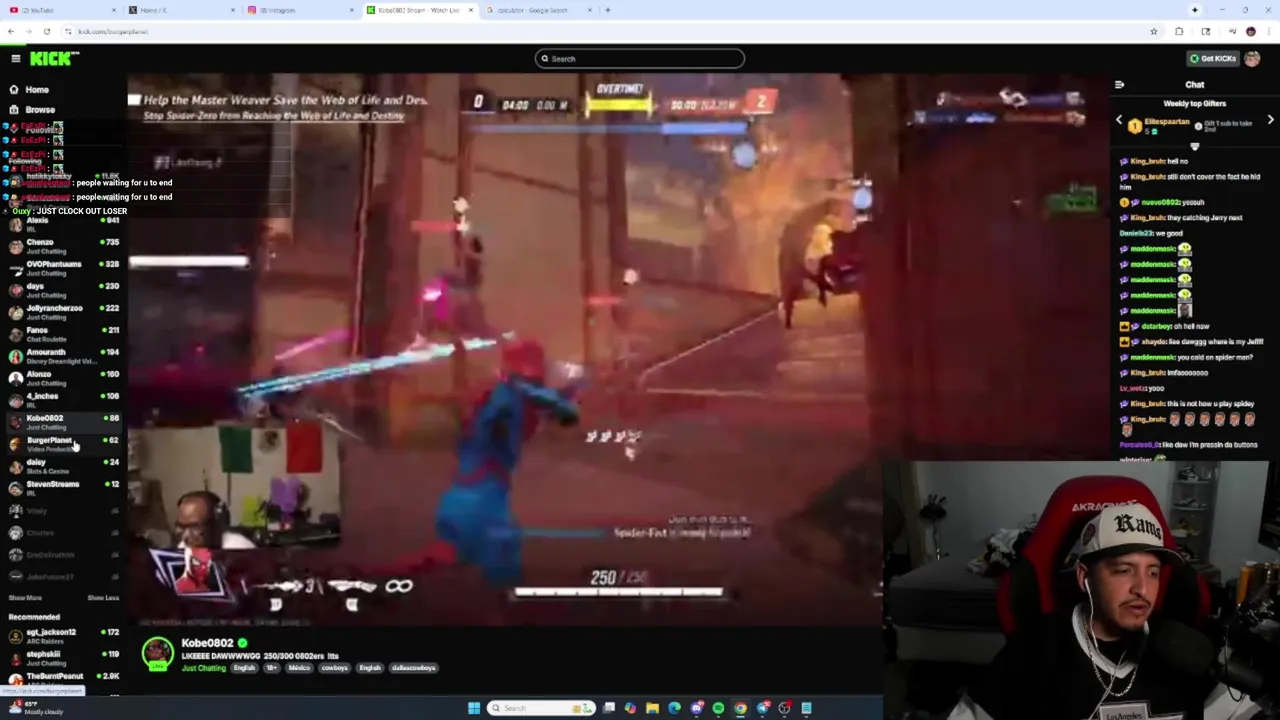1280x720 pixels.
Task: Focus the Kick search box
Action: (x=640, y=59)
